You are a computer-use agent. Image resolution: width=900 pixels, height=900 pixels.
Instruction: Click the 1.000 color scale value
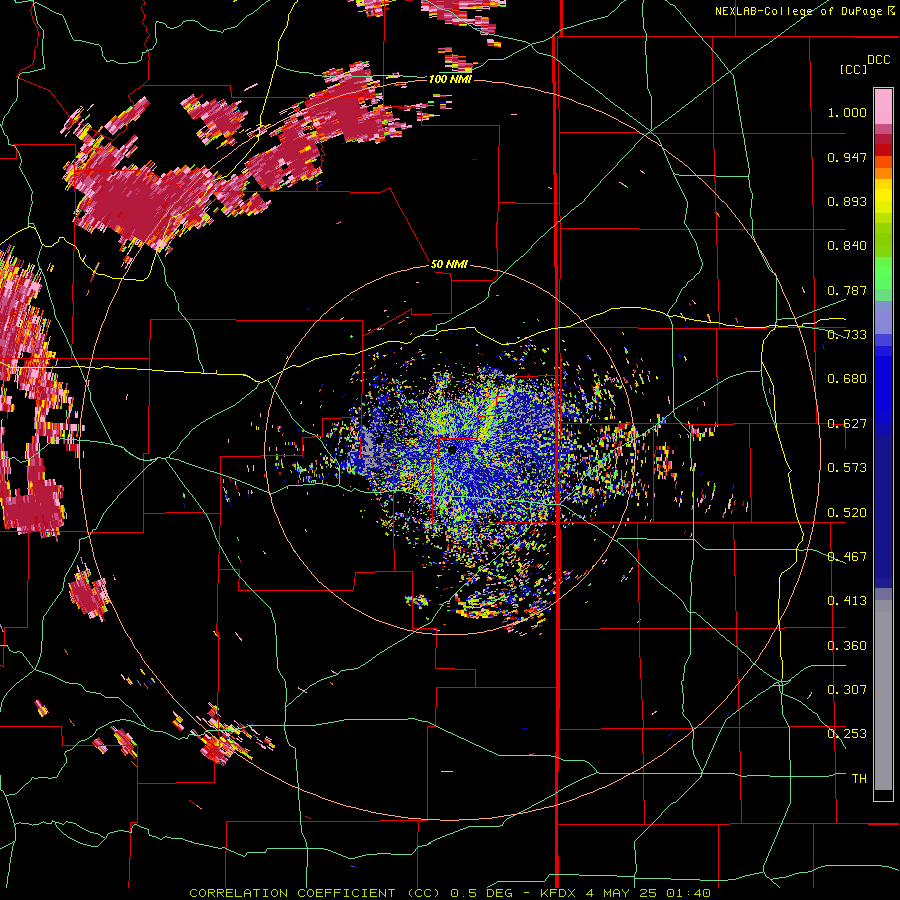coord(847,112)
